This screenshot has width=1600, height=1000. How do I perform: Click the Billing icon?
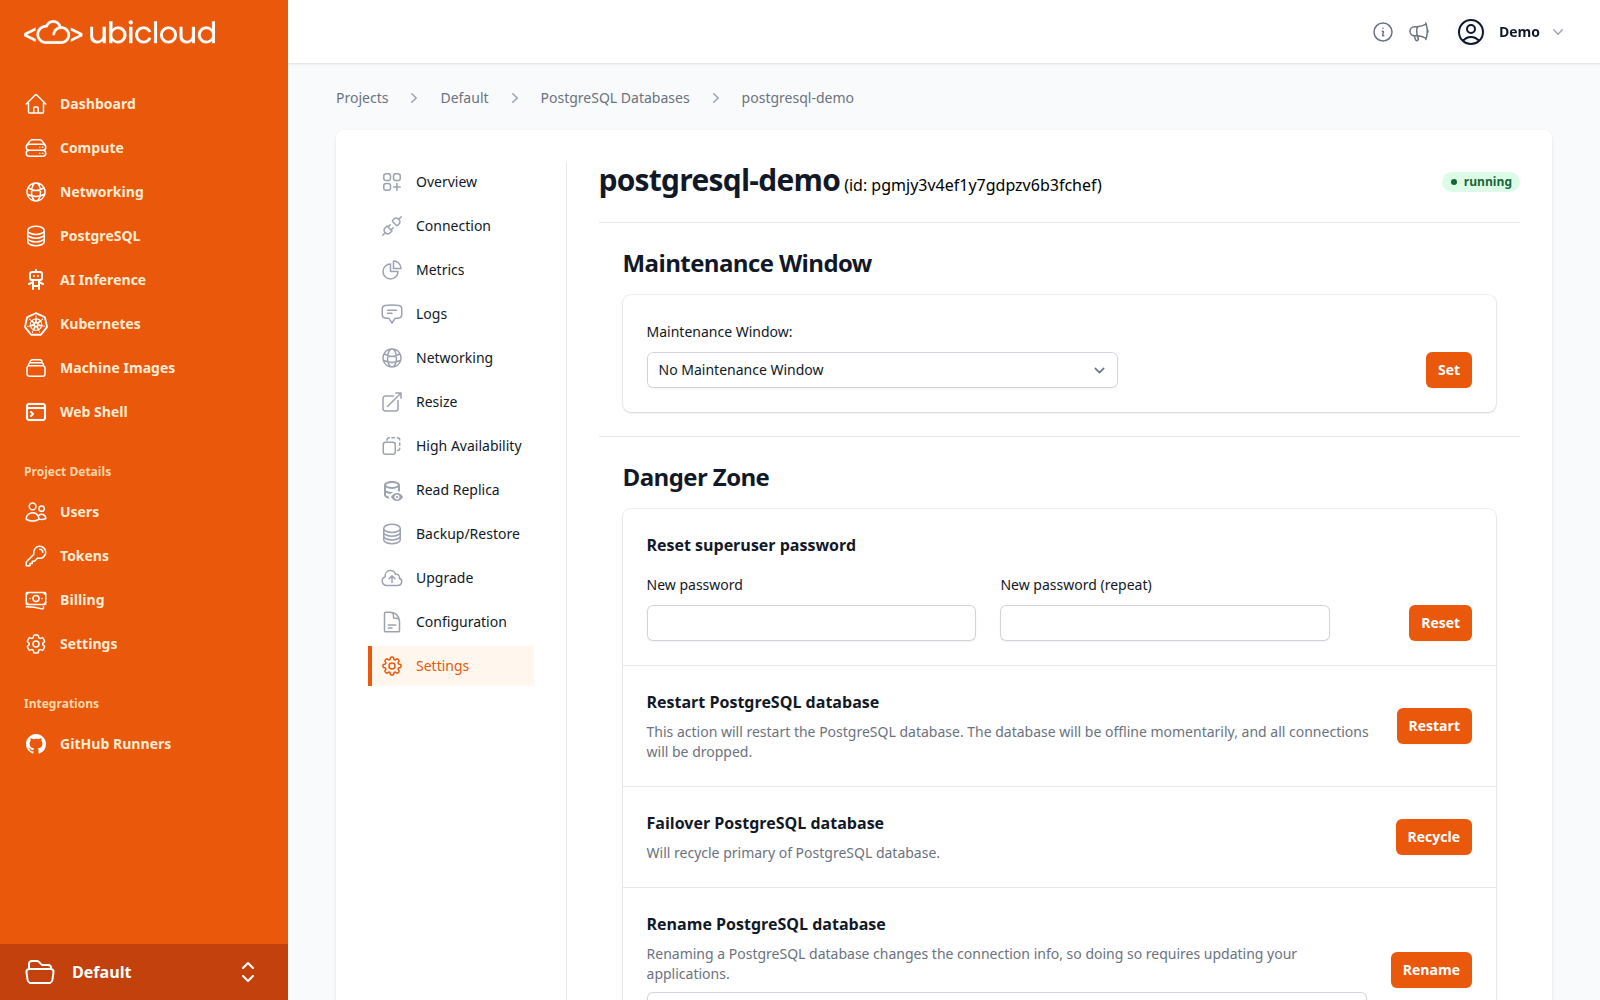[36, 600]
